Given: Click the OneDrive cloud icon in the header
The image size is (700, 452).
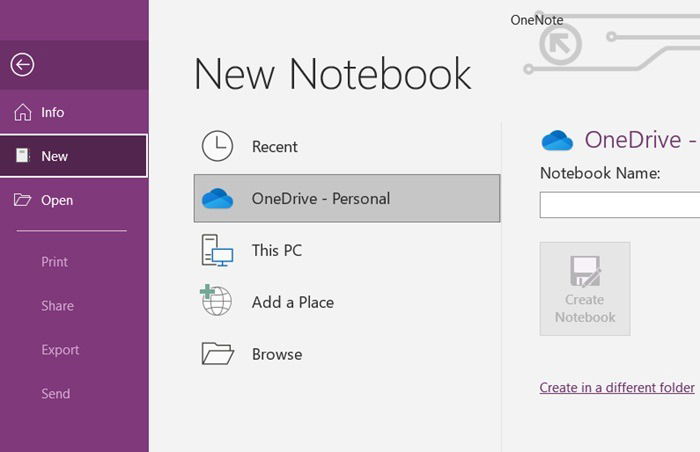Looking at the screenshot, I should [557, 140].
